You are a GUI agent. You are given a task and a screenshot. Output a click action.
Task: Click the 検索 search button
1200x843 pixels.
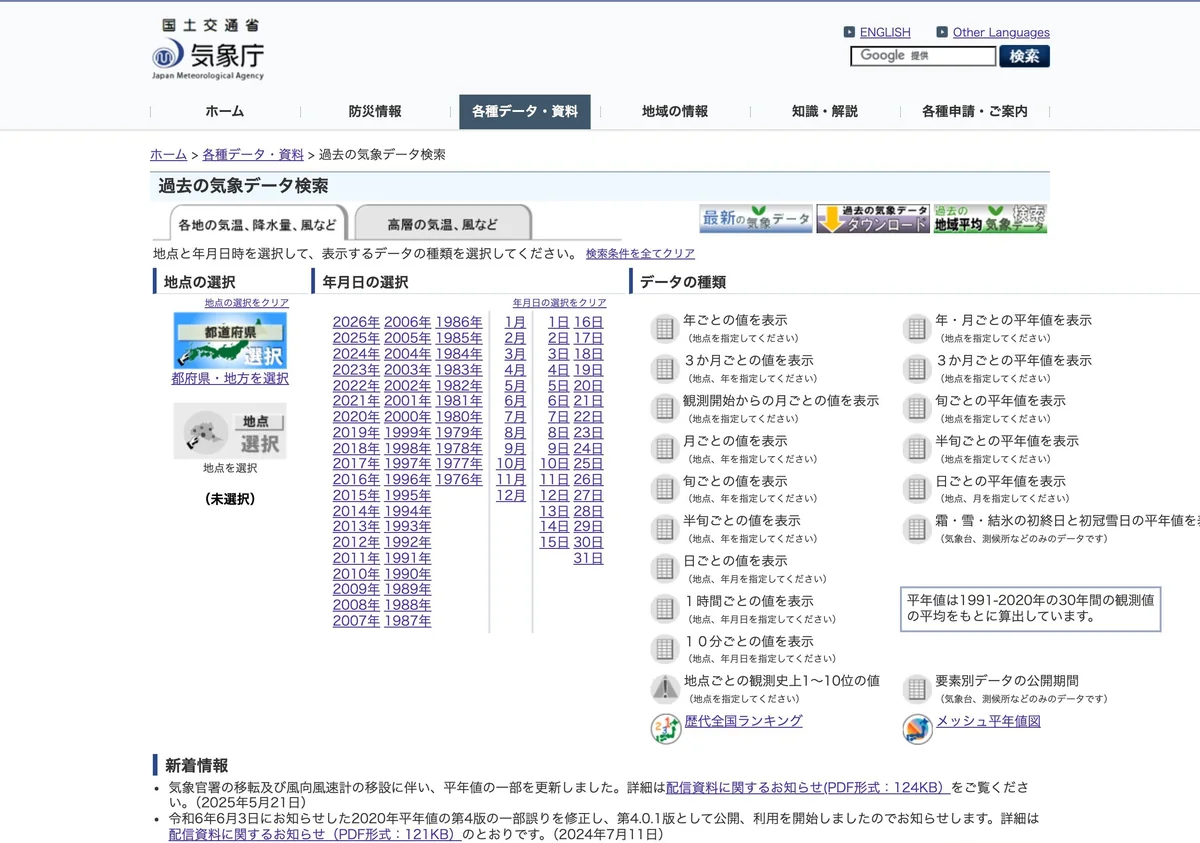pyautogui.click(x=1024, y=56)
